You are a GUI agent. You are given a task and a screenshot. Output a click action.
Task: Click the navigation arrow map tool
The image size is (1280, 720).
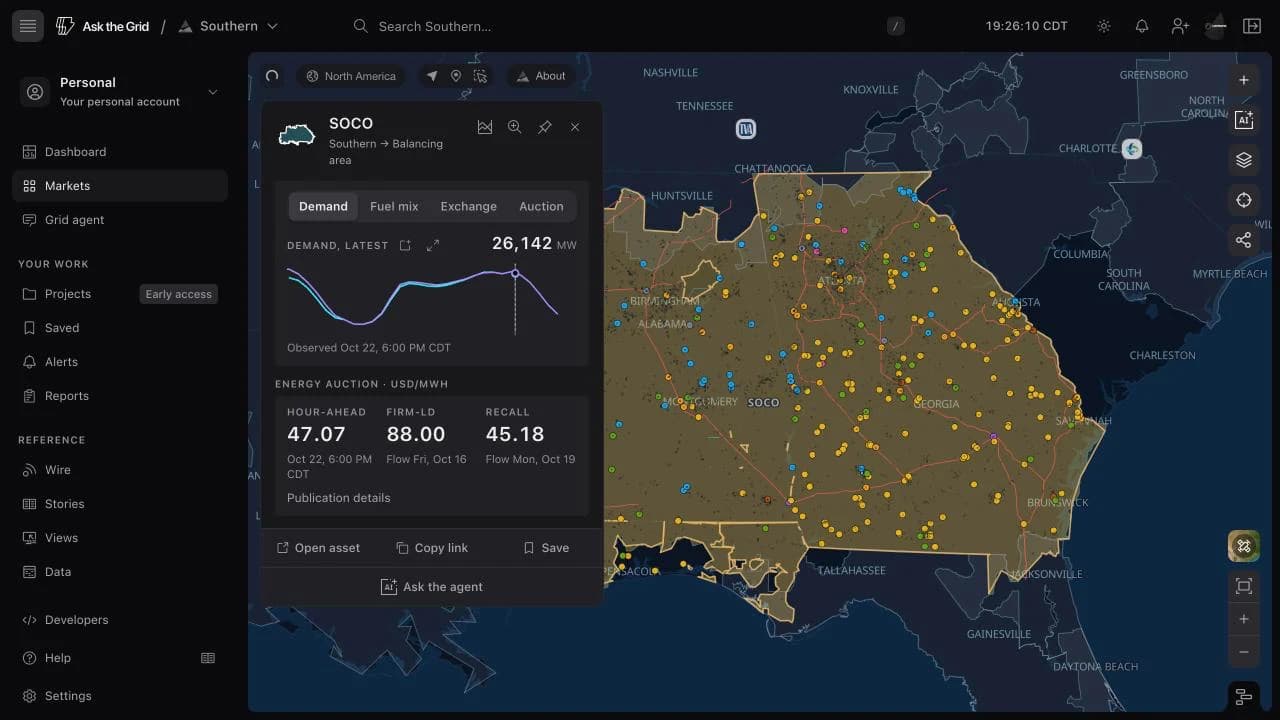432,76
